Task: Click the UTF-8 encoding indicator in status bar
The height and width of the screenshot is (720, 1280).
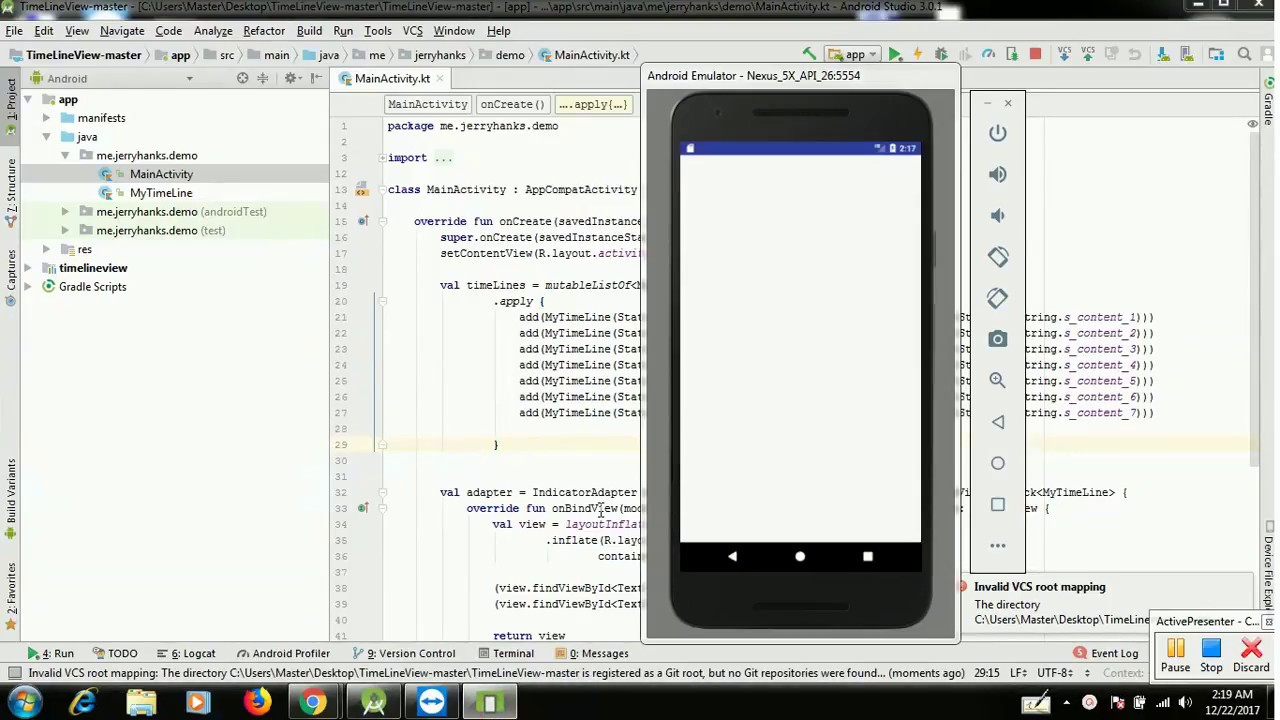Action: click(x=1056, y=673)
